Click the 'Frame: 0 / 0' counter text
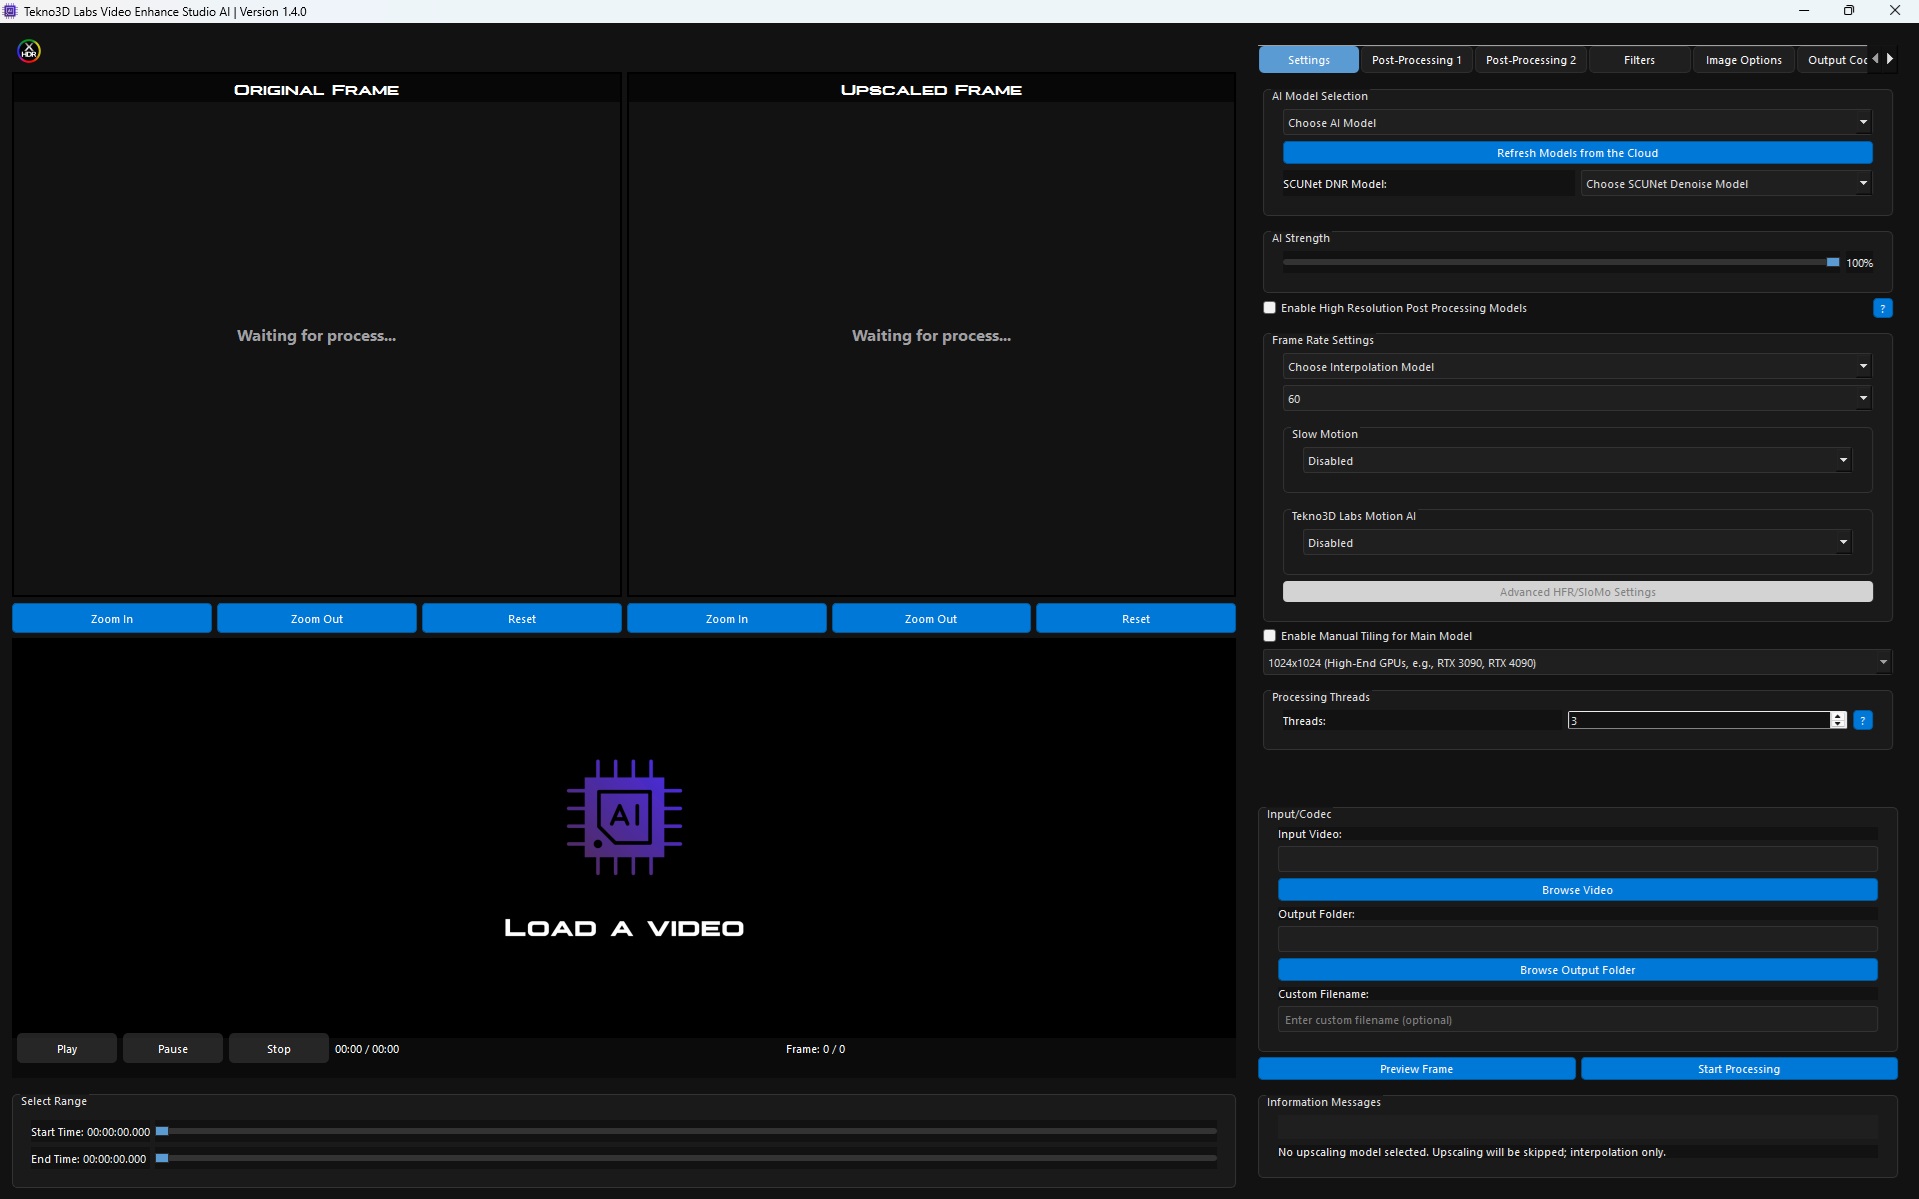 tap(815, 1049)
